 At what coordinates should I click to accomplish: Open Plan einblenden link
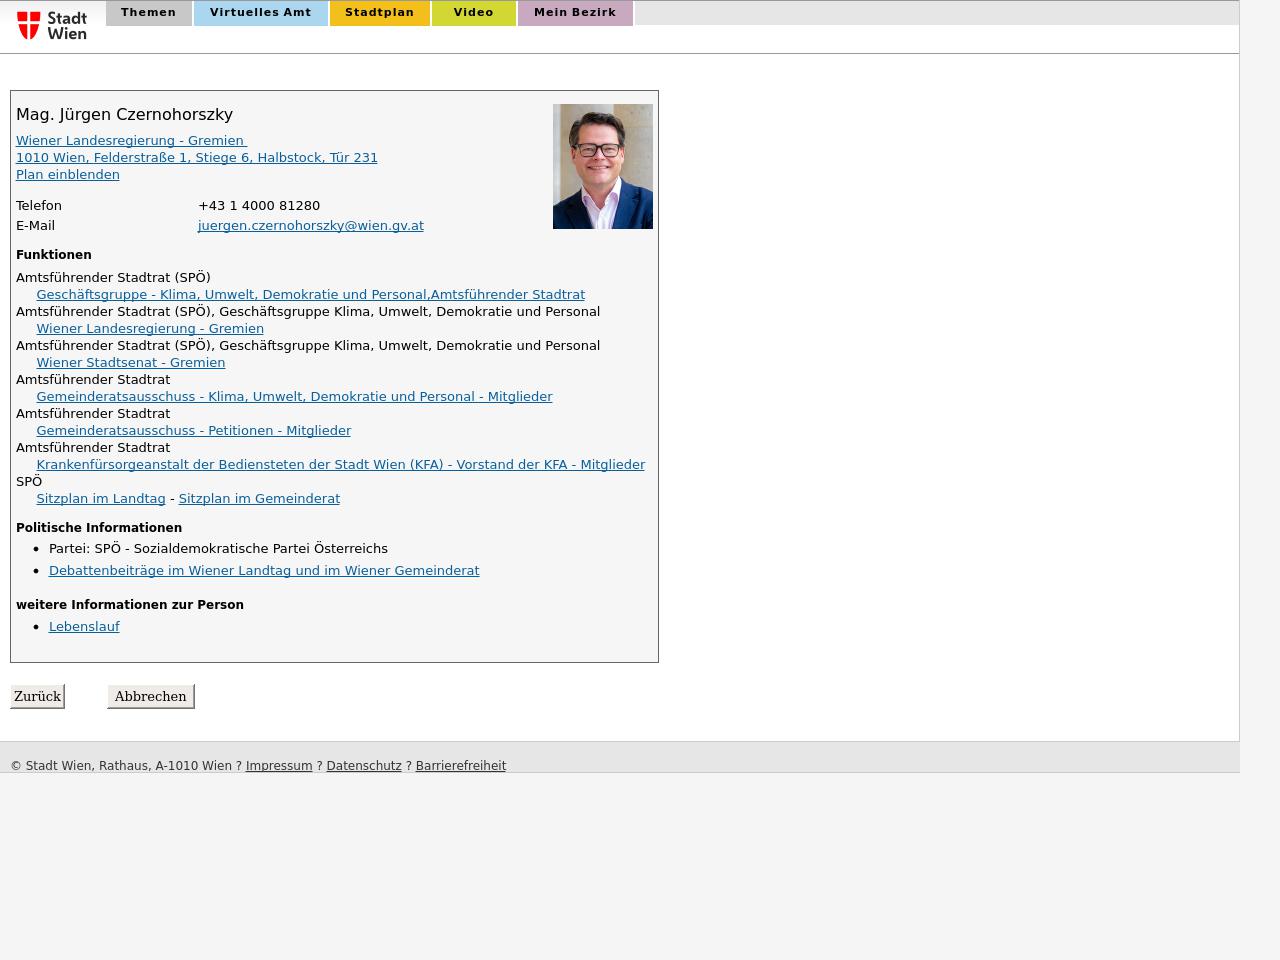(67, 175)
